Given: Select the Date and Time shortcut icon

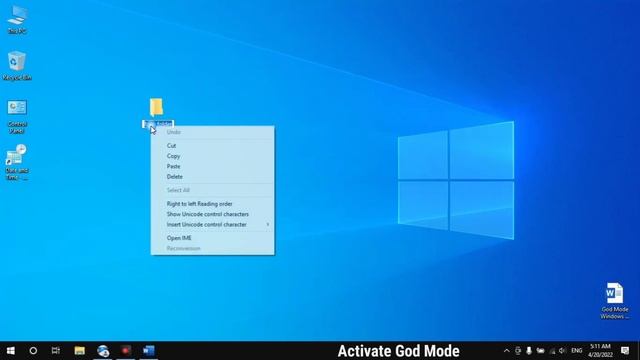Looking at the screenshot, I should click(17, 162).
